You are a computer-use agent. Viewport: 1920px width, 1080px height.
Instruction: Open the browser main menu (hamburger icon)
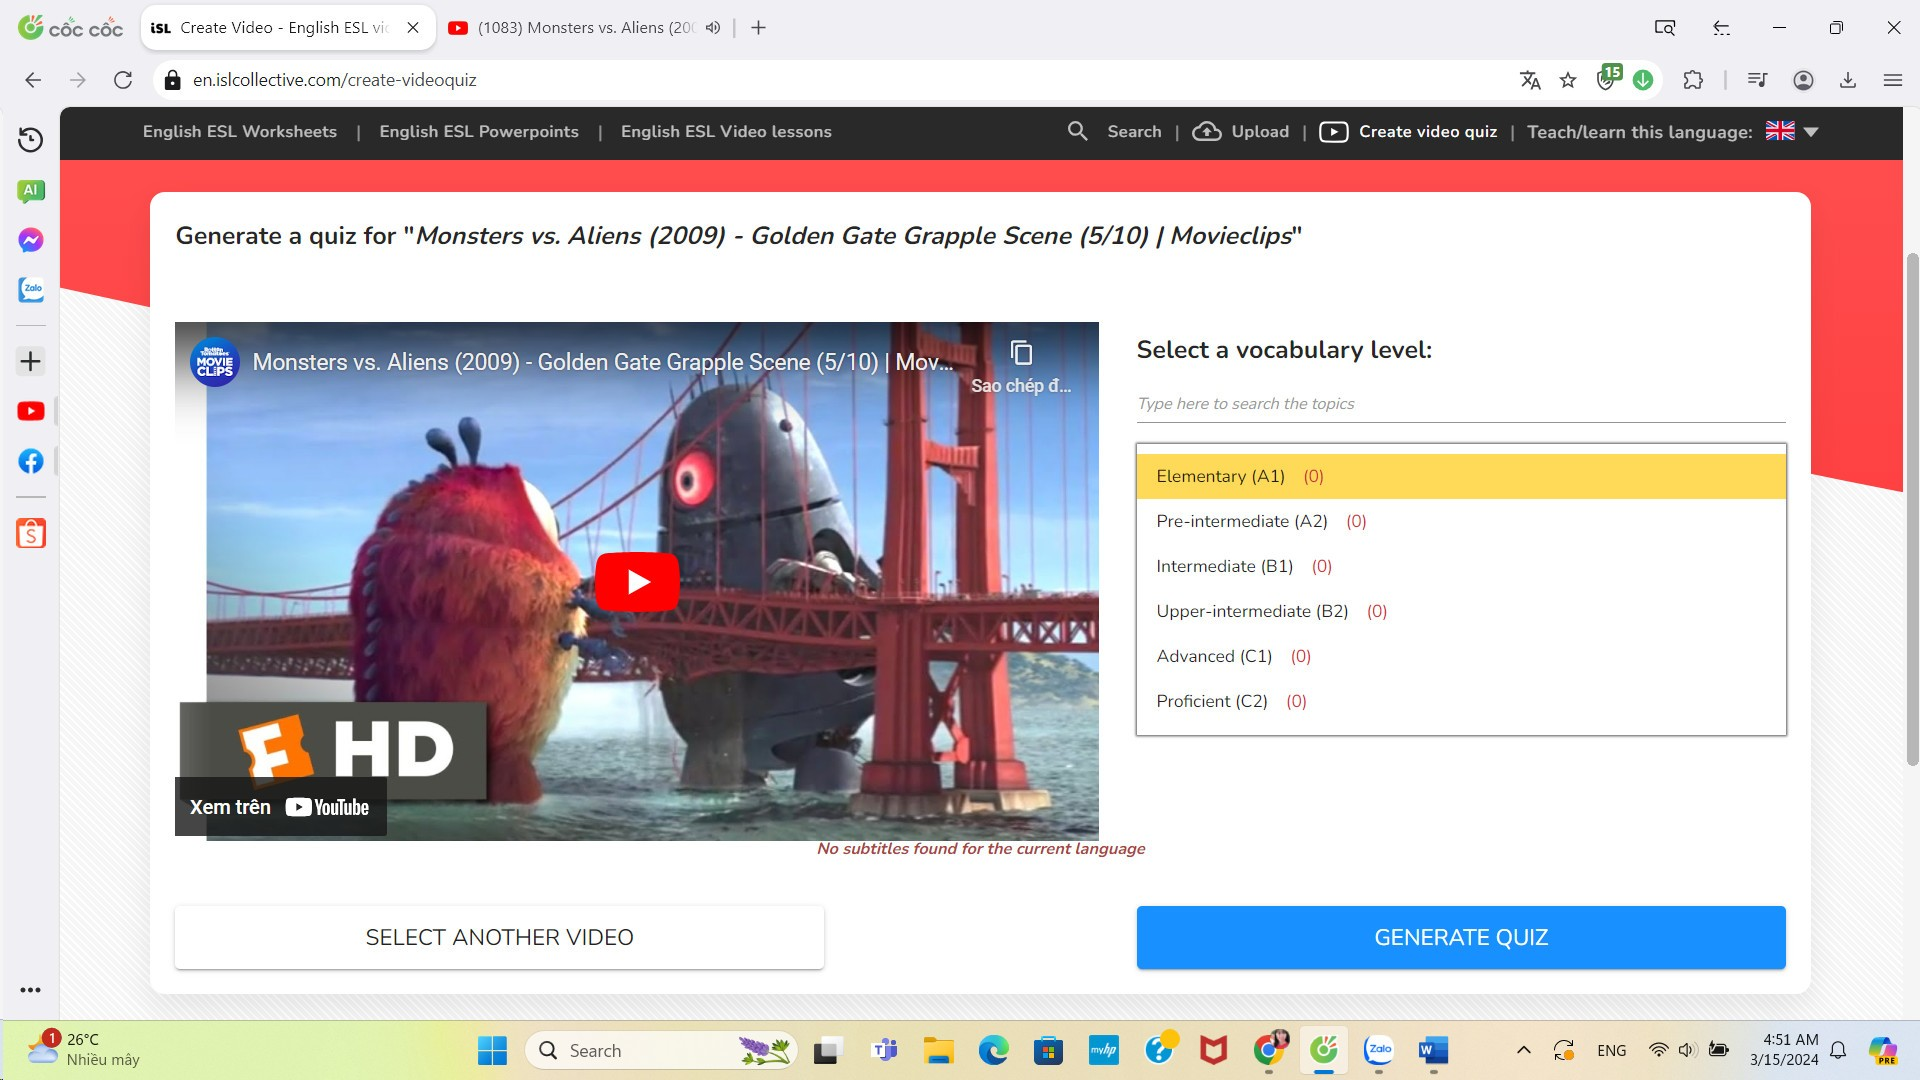click(1892, 80)
